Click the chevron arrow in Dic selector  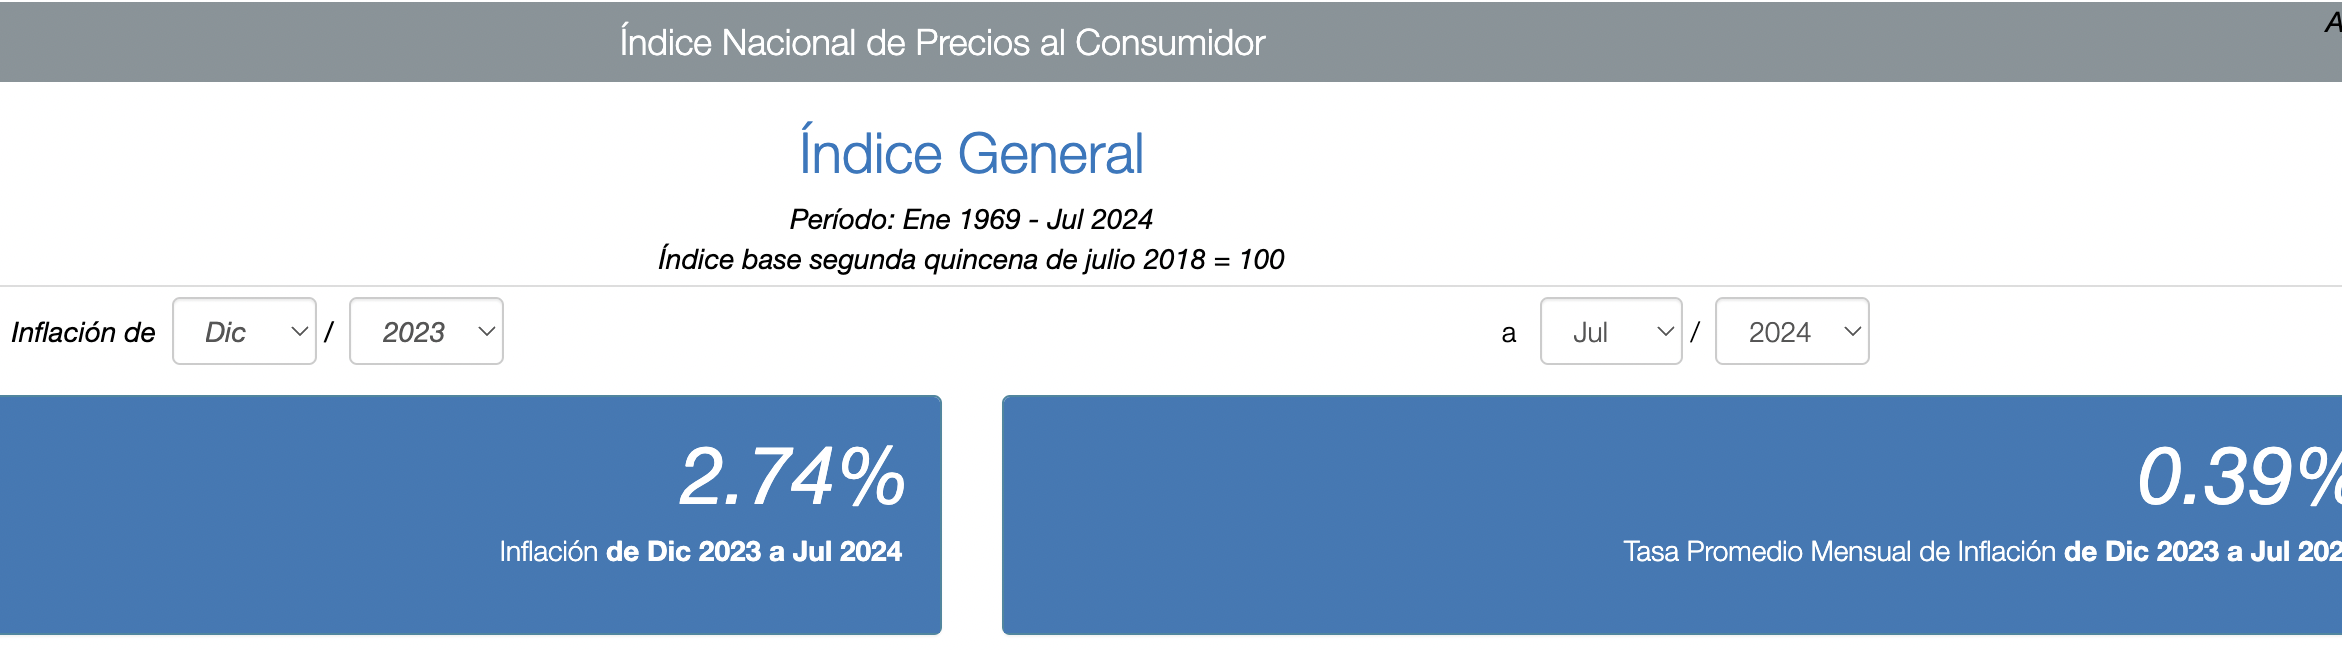(x=299, y=331)
